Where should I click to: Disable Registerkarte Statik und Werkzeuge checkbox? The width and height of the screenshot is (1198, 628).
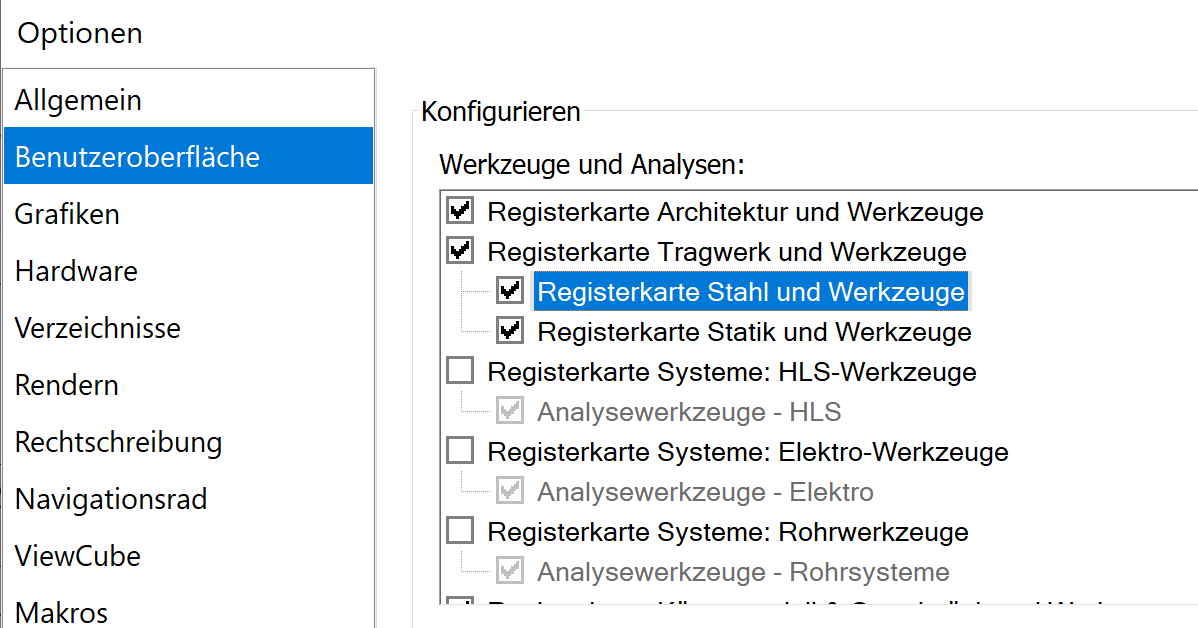pos(510,331)
